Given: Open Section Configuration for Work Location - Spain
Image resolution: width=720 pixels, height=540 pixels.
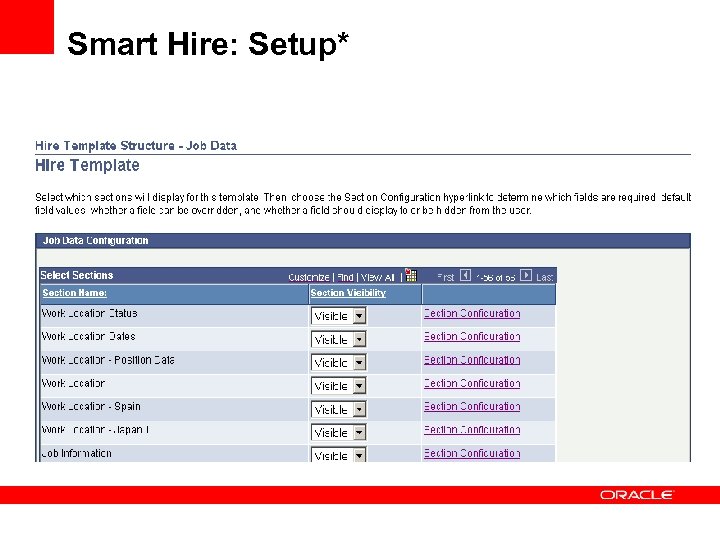Looking at the screenshot, I should 472,406.
